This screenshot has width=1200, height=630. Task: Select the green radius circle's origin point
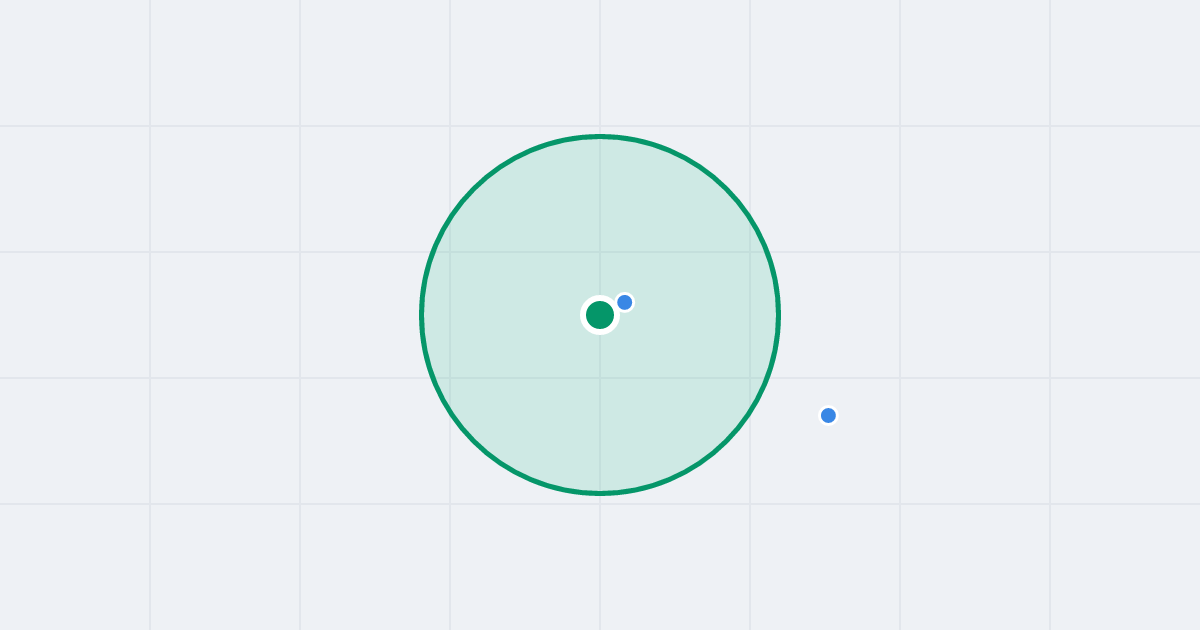(600, 315)
